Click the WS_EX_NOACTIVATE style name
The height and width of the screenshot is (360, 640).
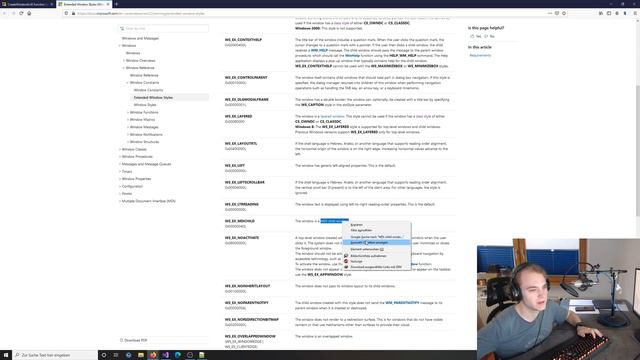tap(242, 238)
